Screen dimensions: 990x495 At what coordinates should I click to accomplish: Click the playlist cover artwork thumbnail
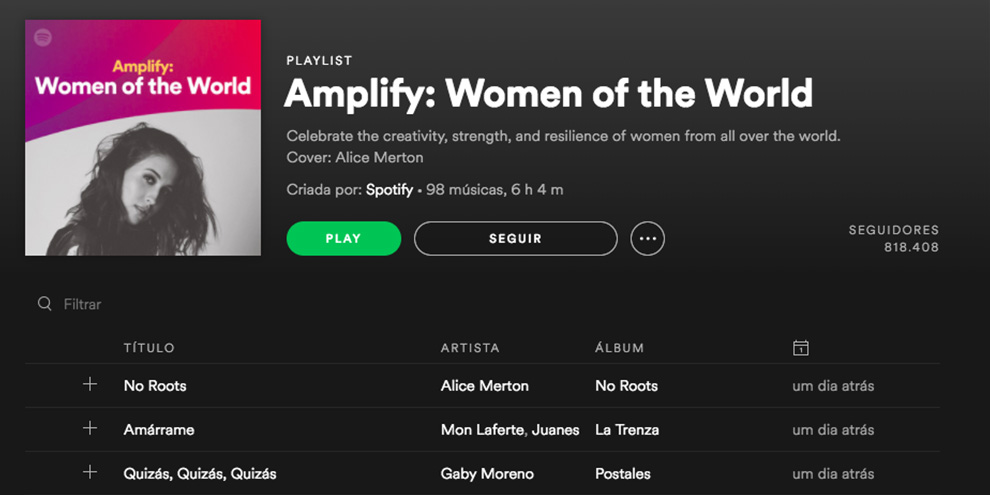tap(143, 138)
